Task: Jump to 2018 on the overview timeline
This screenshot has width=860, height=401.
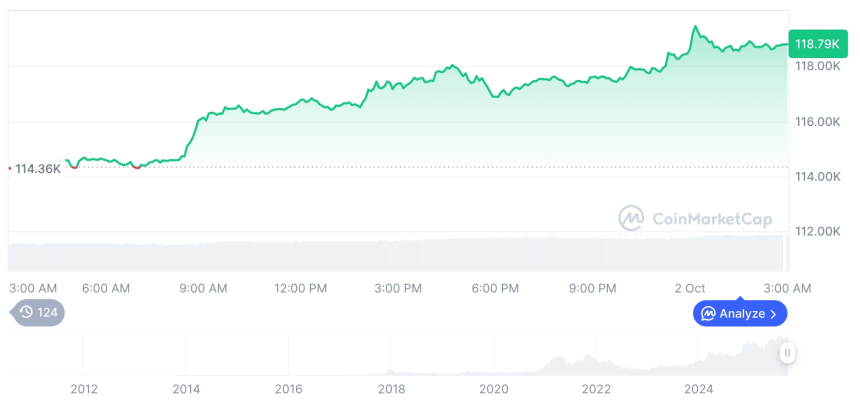Action: [391, 389]
